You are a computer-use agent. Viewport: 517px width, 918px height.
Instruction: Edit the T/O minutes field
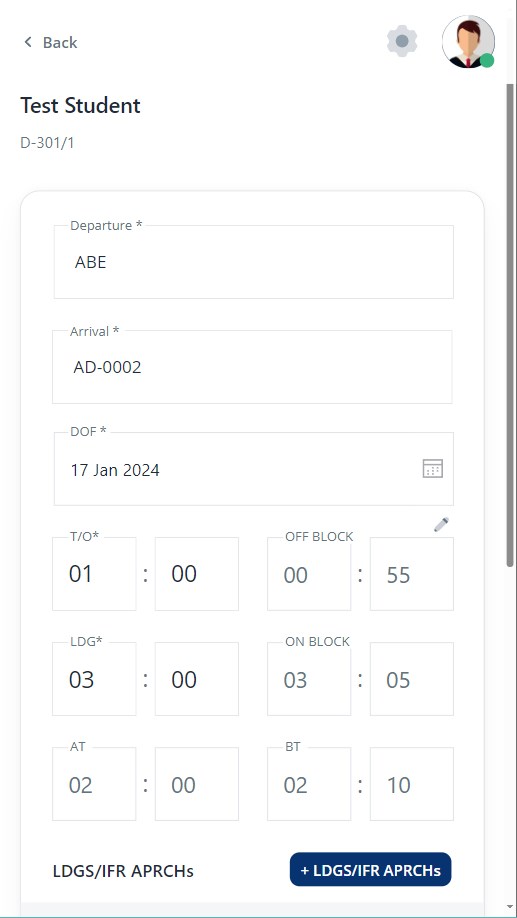(x=197, y=574)
